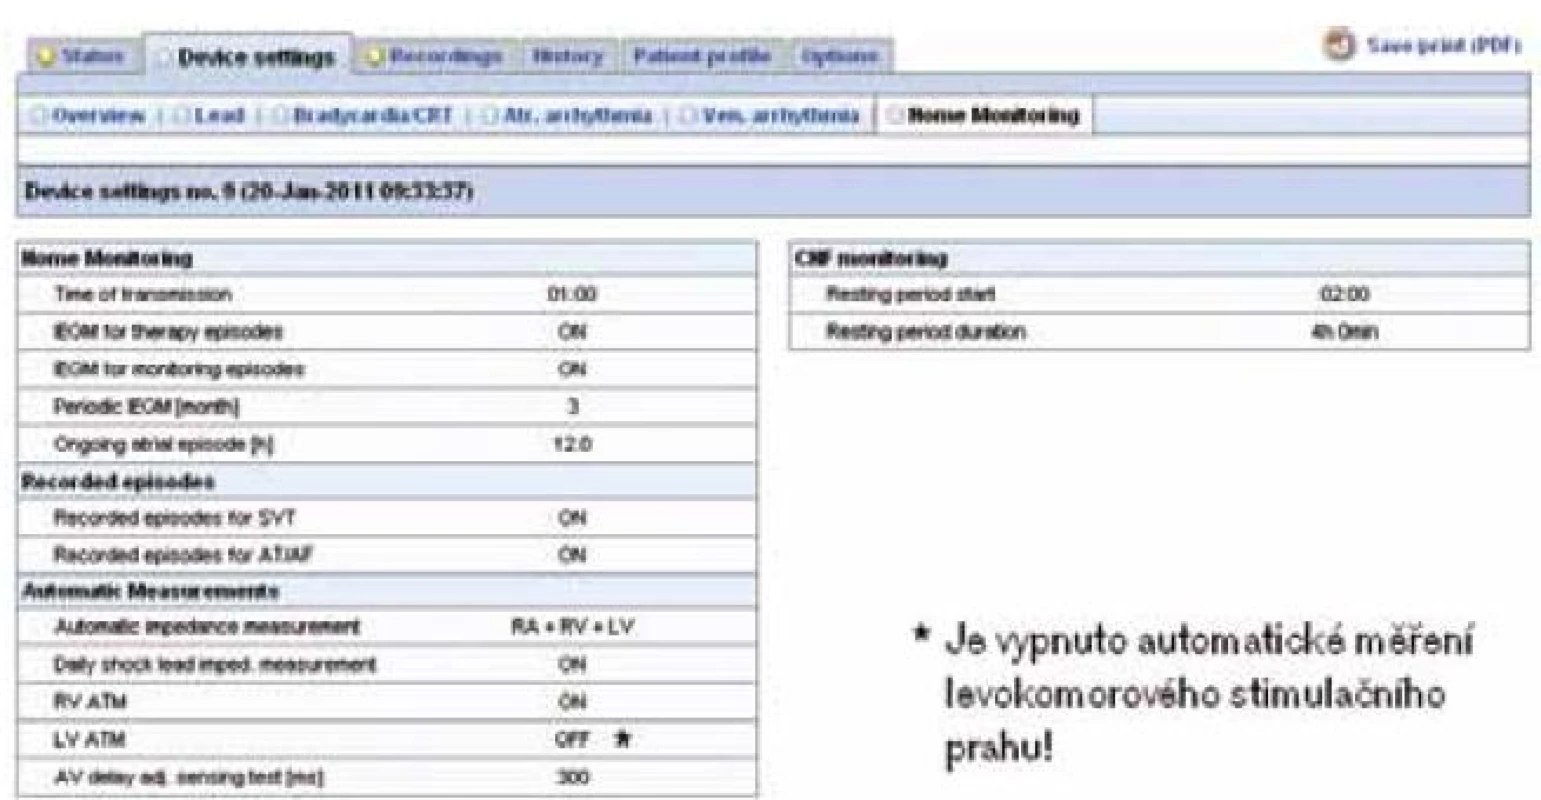
Task: Click the Daily shock lead imped. measurement row
Action: point(387,665)
